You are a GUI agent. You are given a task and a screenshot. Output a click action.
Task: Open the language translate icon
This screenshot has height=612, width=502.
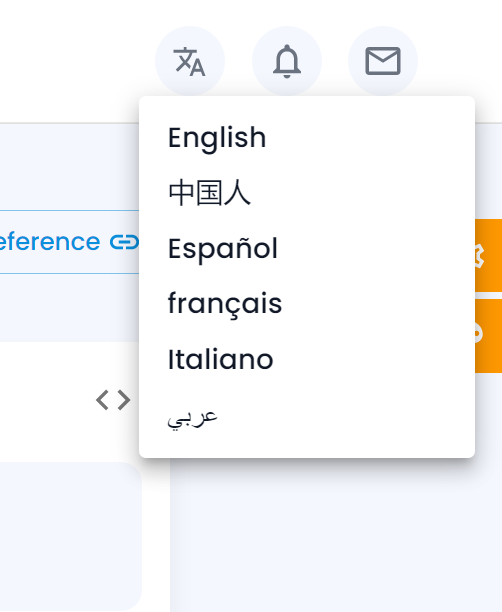click(x=190, y=61)
